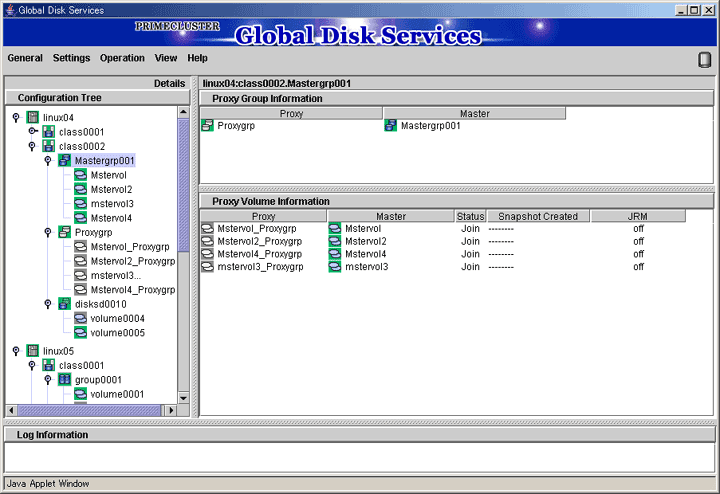This screenshot has height=494, width=720.
Task: Click the volume0004 volume icon
Action: (80, 318)
